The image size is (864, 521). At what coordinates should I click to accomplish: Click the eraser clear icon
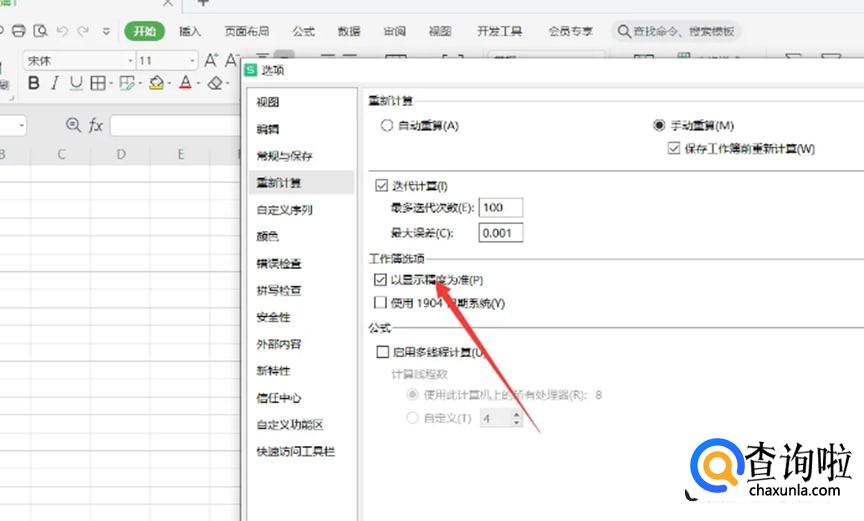point(215,83)
